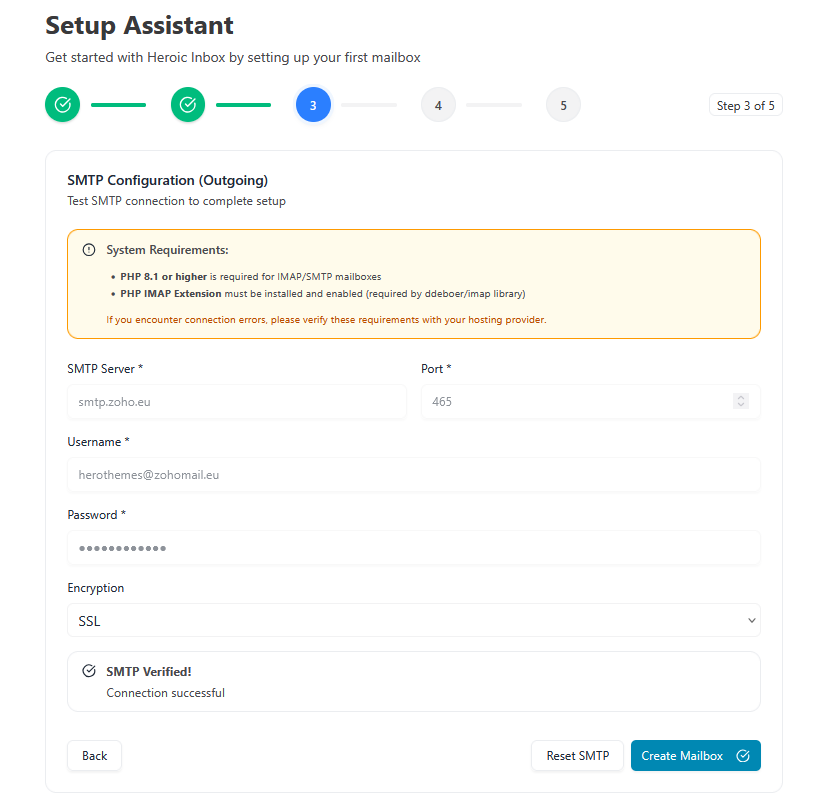Open the Encryption SSL dropdown
The height and width of the screenshot is (808, 840).
(413, 620)
